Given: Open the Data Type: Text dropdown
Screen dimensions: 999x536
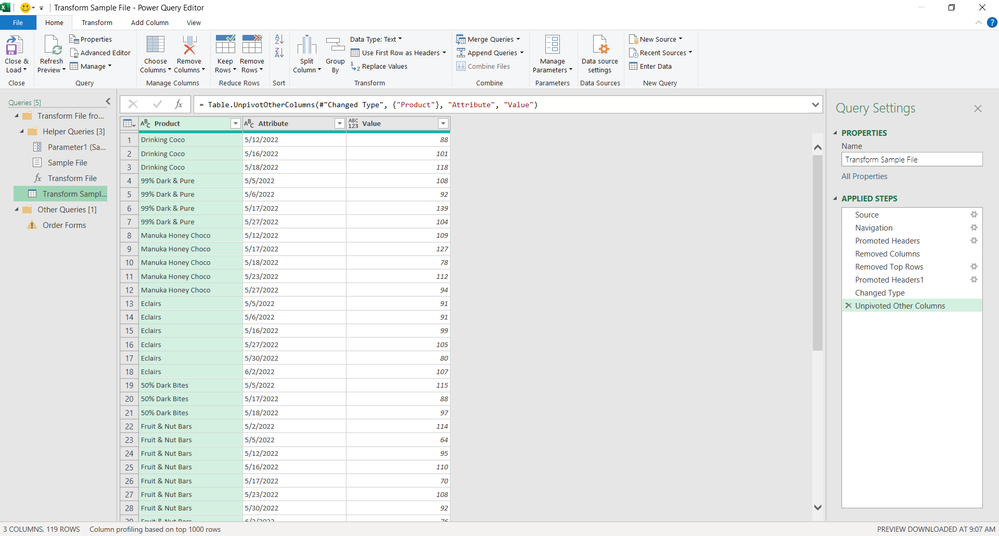Looking at the screenshot, I should coord(376,40).
